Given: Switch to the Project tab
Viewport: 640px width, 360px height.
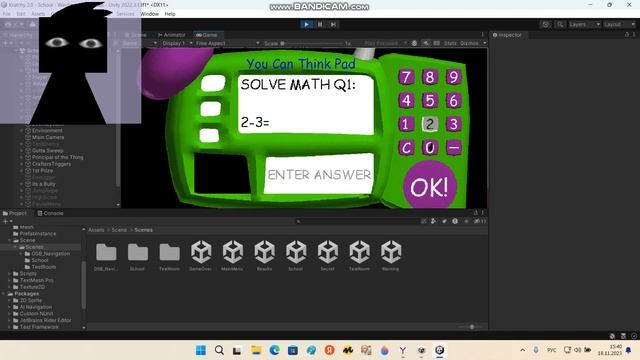Looking at the screenshot, I should [x=15, y=213].
